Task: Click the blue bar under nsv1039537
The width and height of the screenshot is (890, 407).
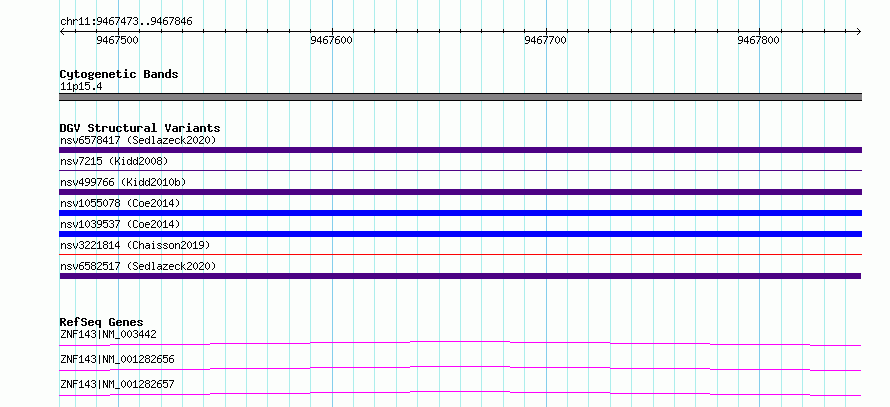Action: 460,234
